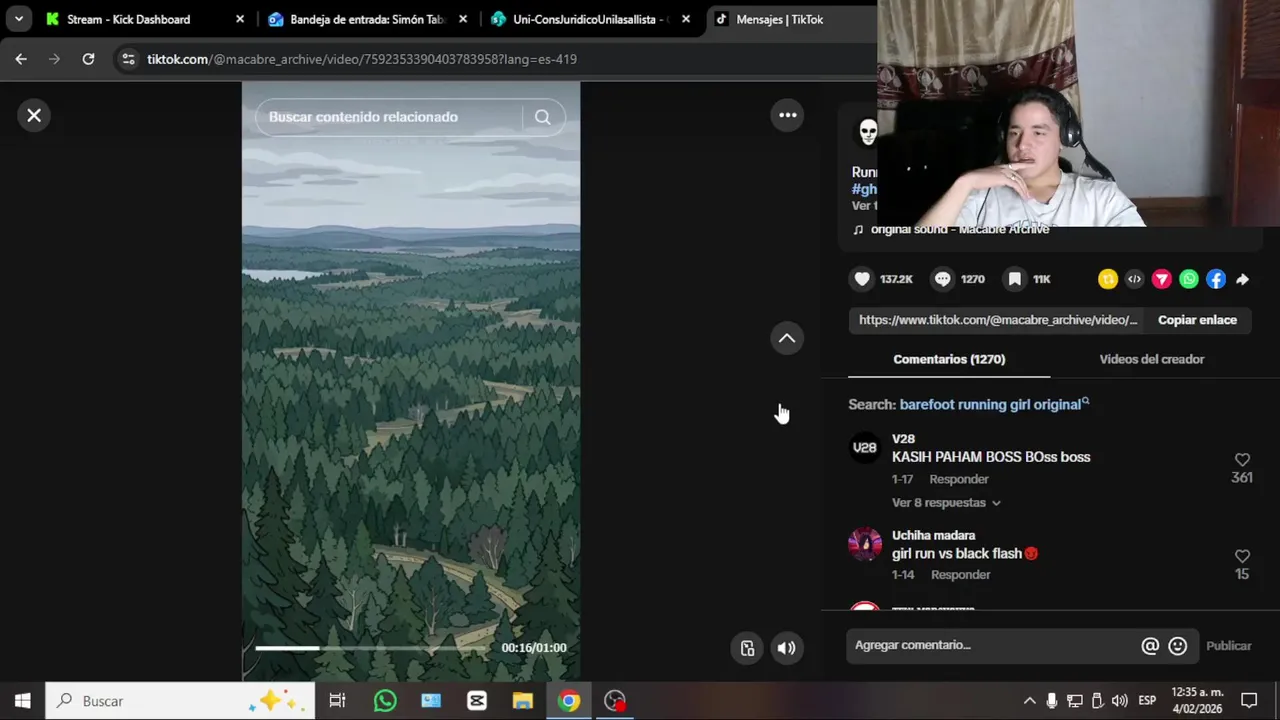Show hidden system tray icons

coord(1029,701)
